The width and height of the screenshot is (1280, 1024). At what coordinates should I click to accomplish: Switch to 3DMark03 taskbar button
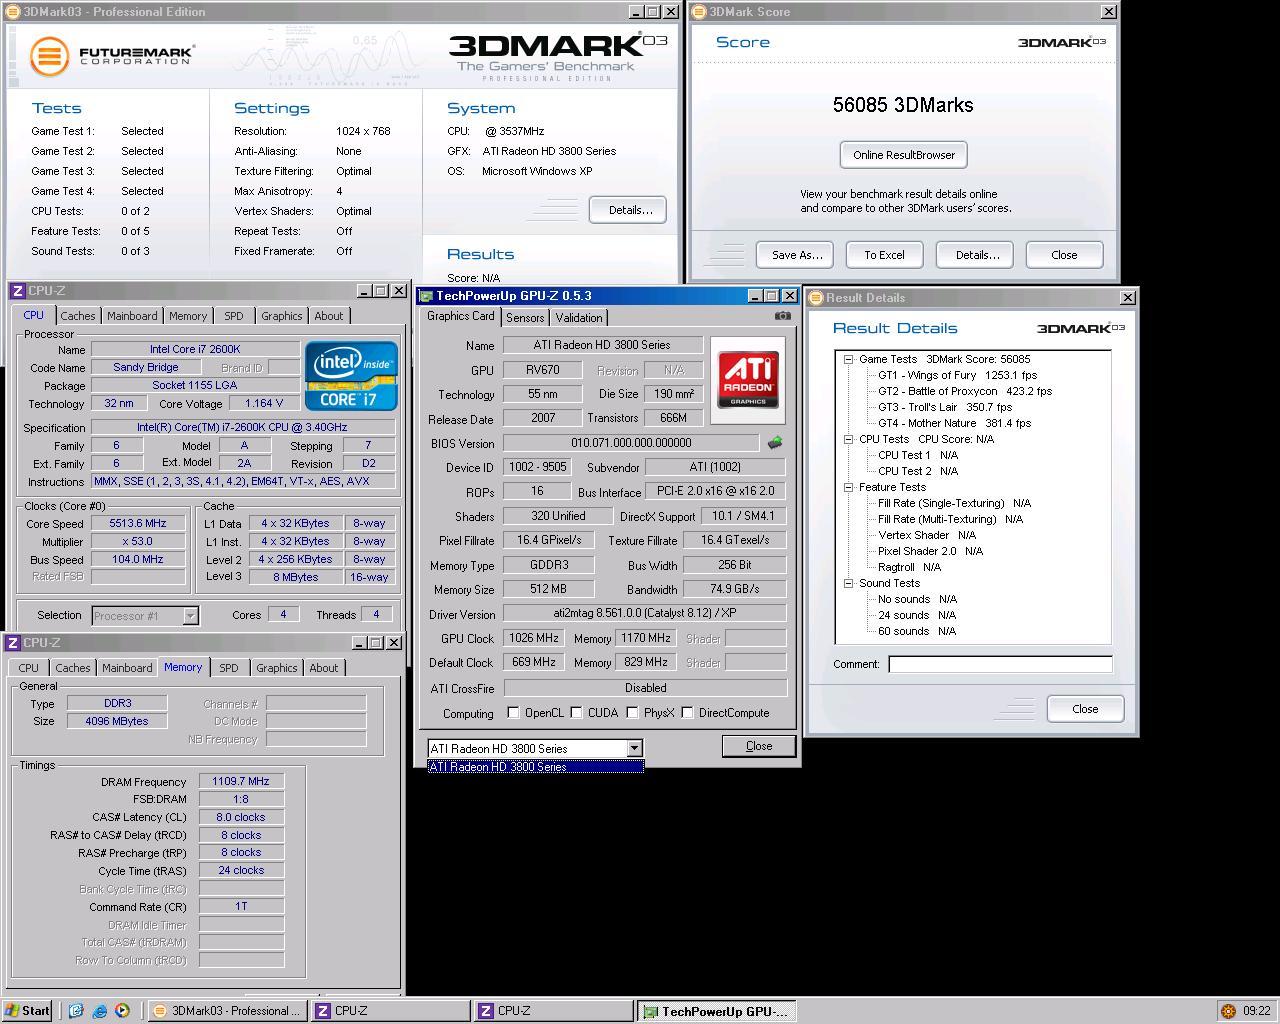[227, 1011]
